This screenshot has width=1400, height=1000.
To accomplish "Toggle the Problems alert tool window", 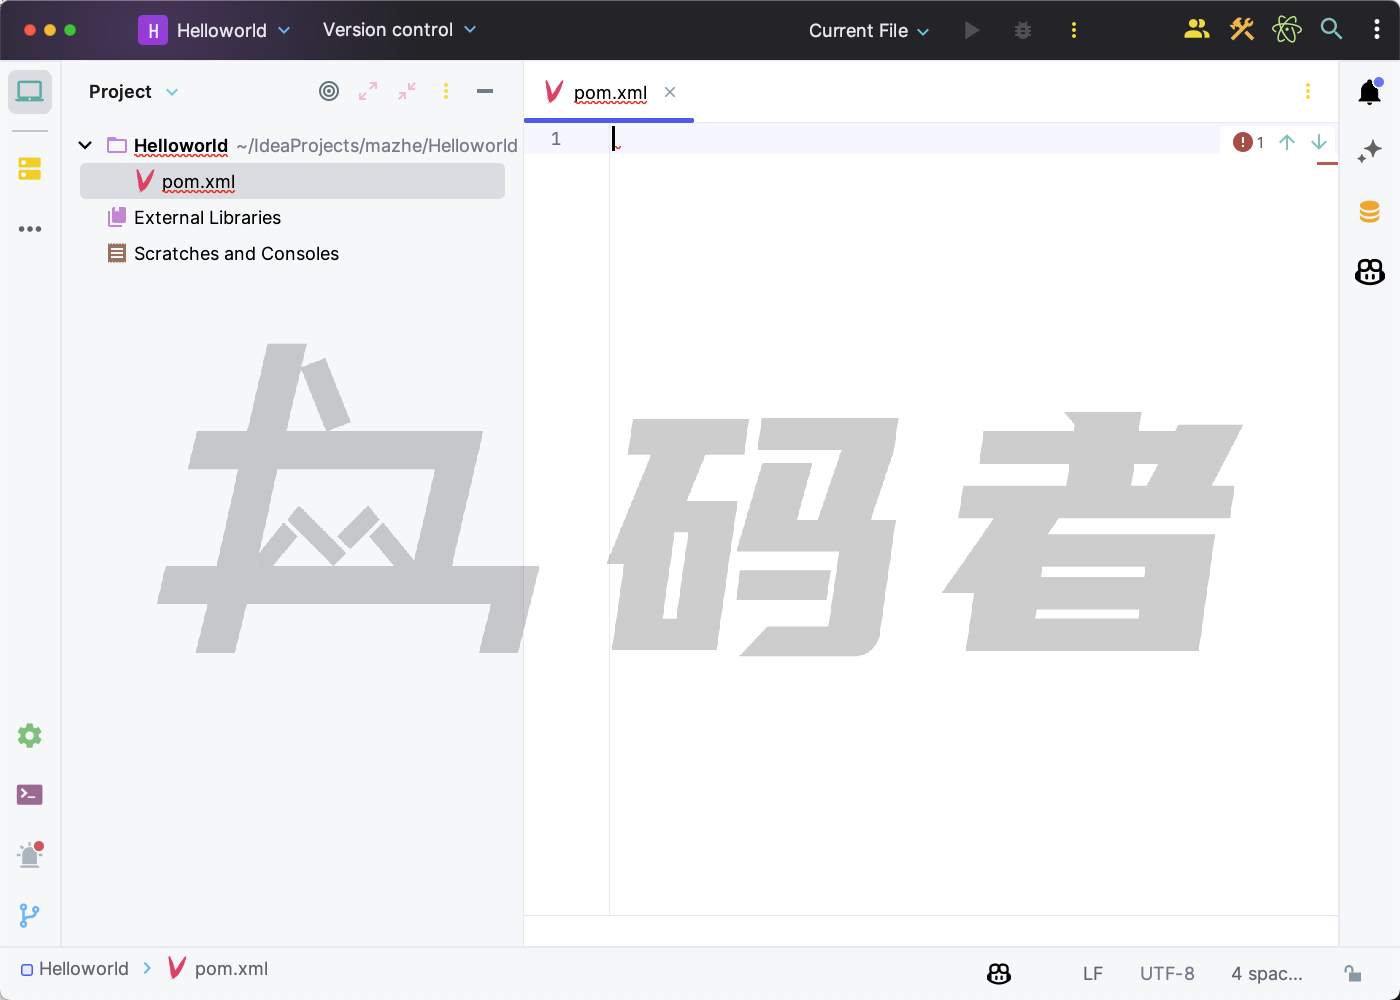I will click(30, 855).
